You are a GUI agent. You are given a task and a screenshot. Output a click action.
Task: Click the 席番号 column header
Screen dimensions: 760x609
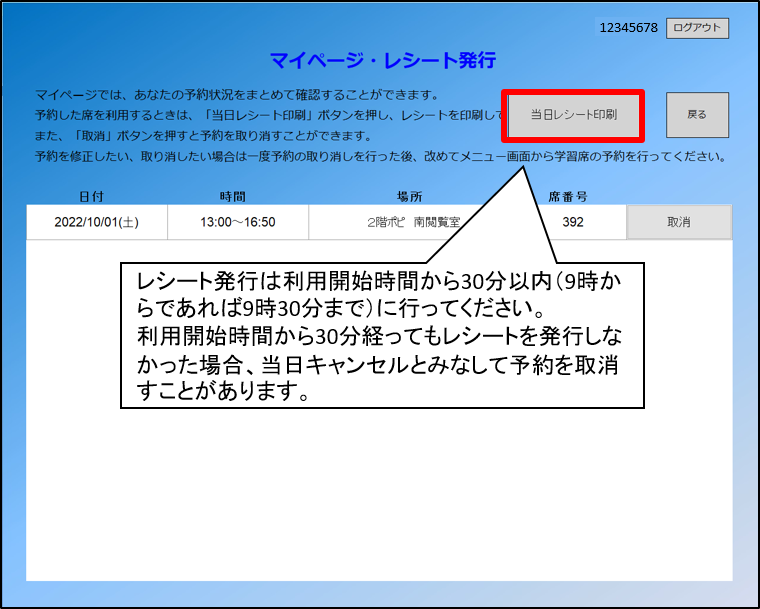coord(567,196)
